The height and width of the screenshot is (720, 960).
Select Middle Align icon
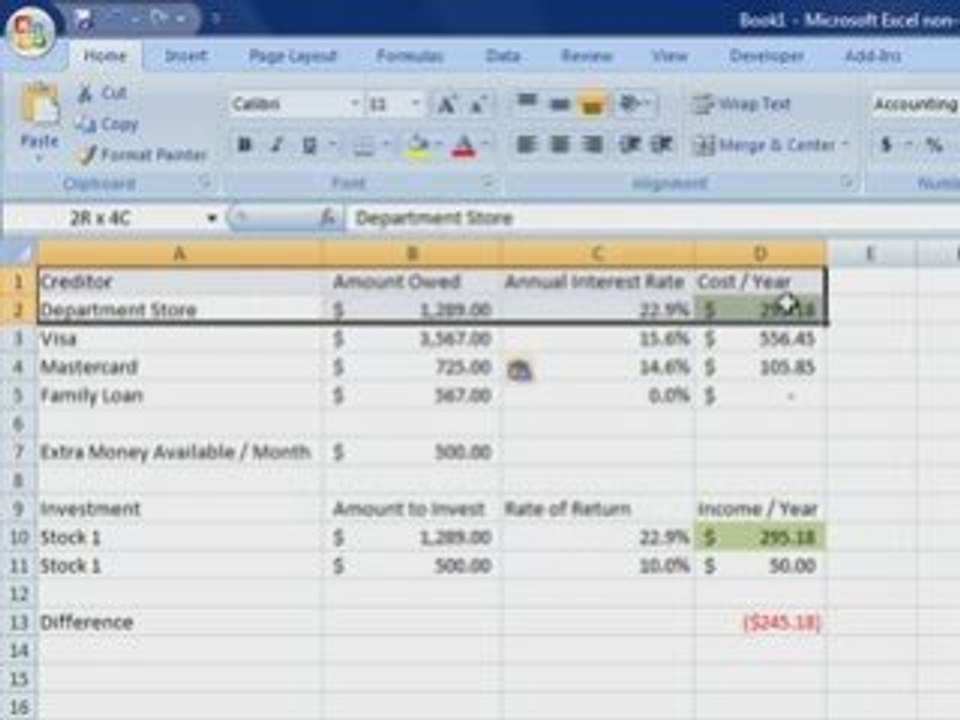pyautogui.click(x=560, y=104)
